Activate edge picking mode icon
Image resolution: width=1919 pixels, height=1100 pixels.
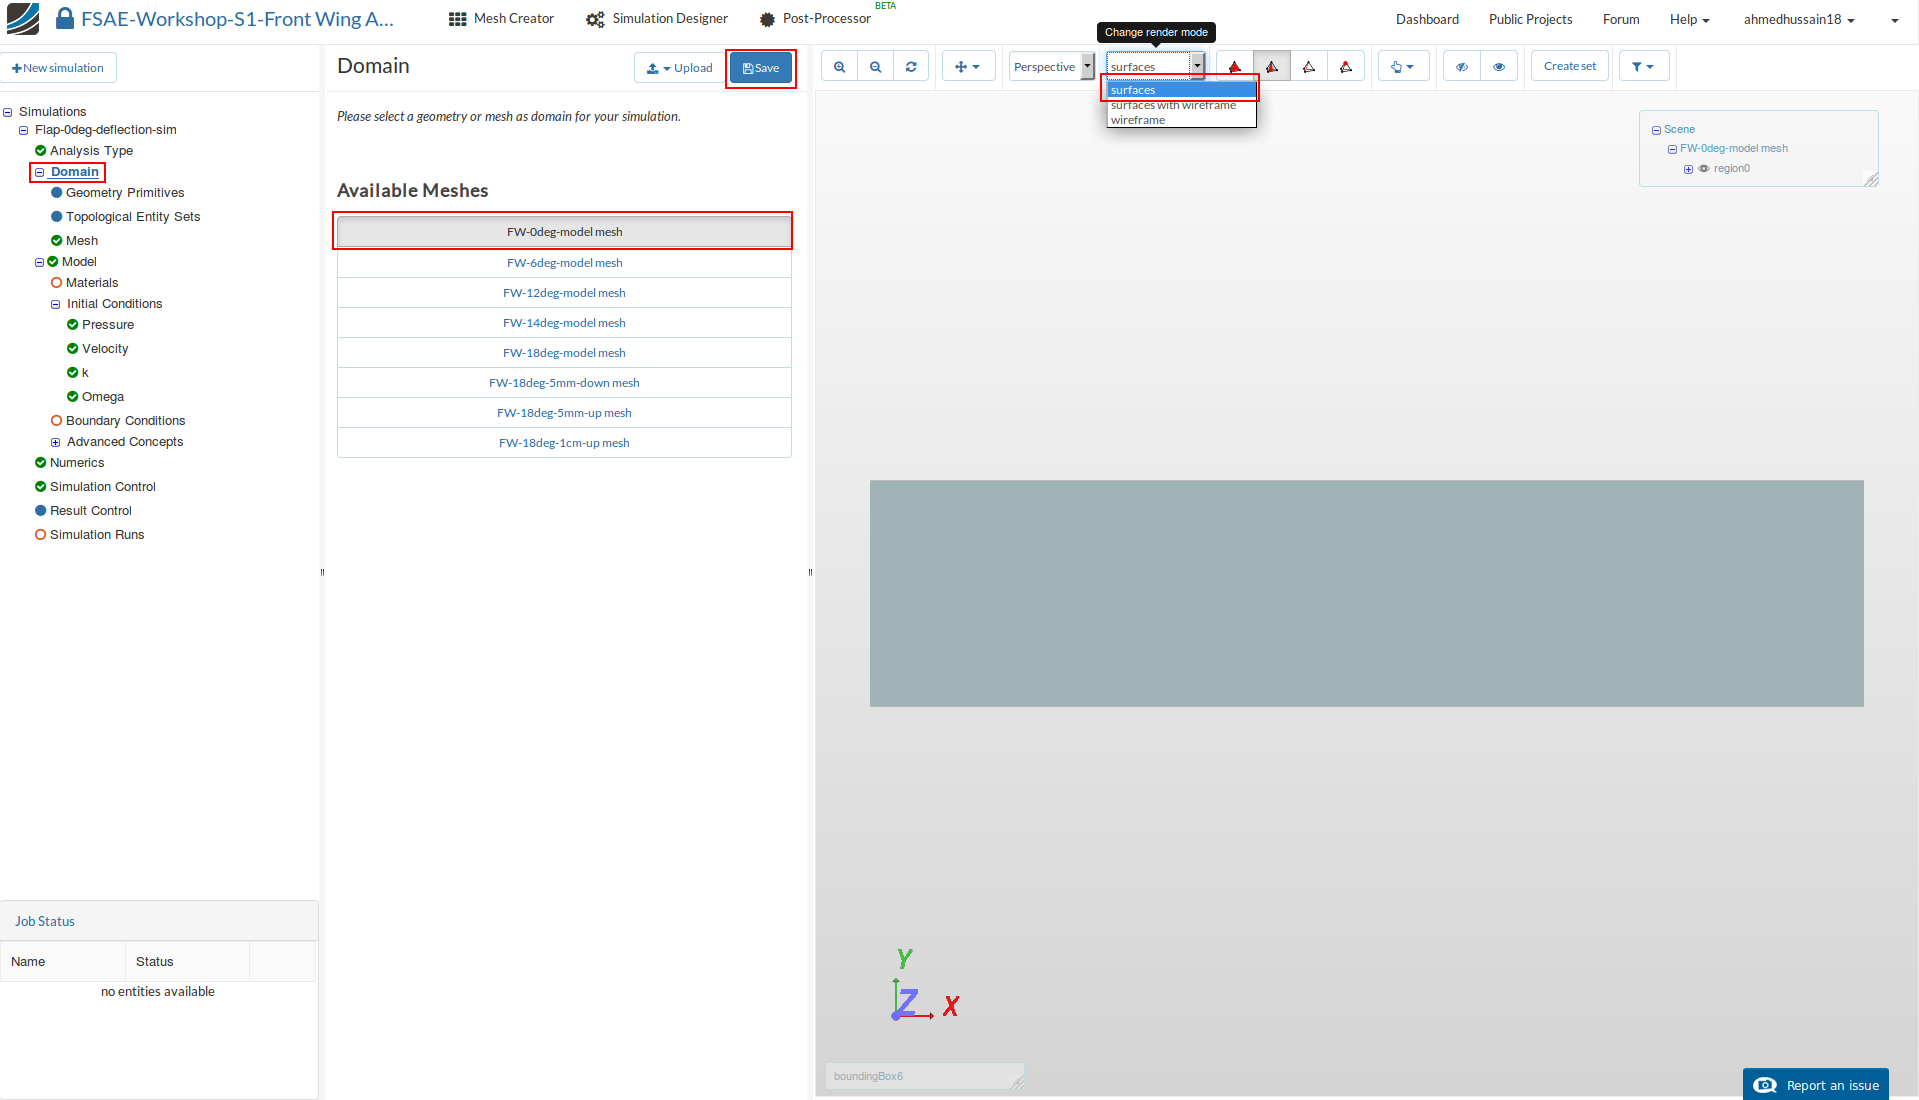[1309, 67]
